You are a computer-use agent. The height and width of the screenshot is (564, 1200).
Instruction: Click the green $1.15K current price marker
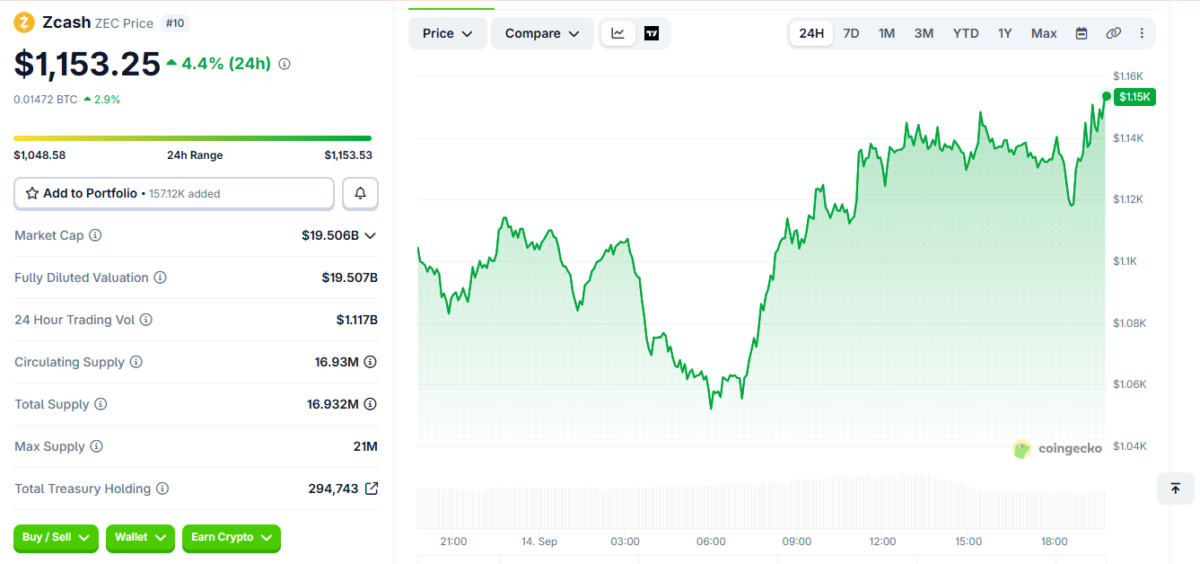pyautogui.click(x=1136, y=97)
